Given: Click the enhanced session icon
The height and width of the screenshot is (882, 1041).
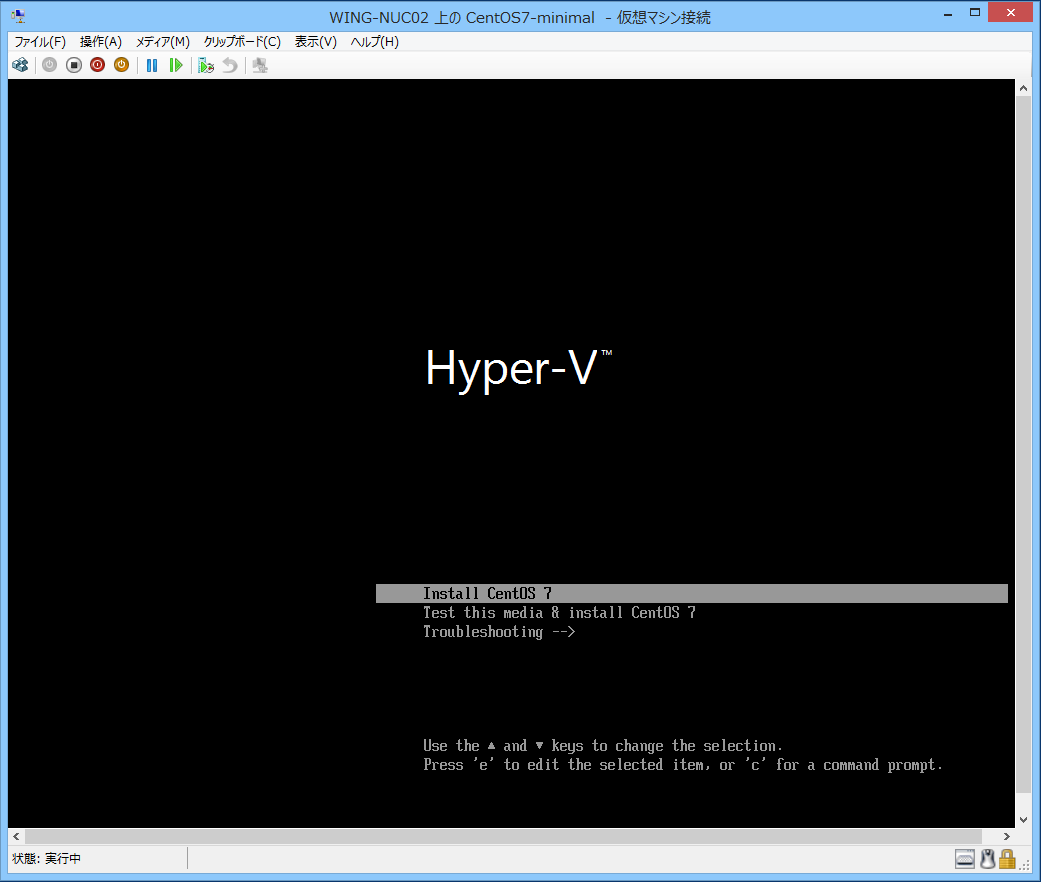Looking at the screenshot, I should tap(260, 65).
